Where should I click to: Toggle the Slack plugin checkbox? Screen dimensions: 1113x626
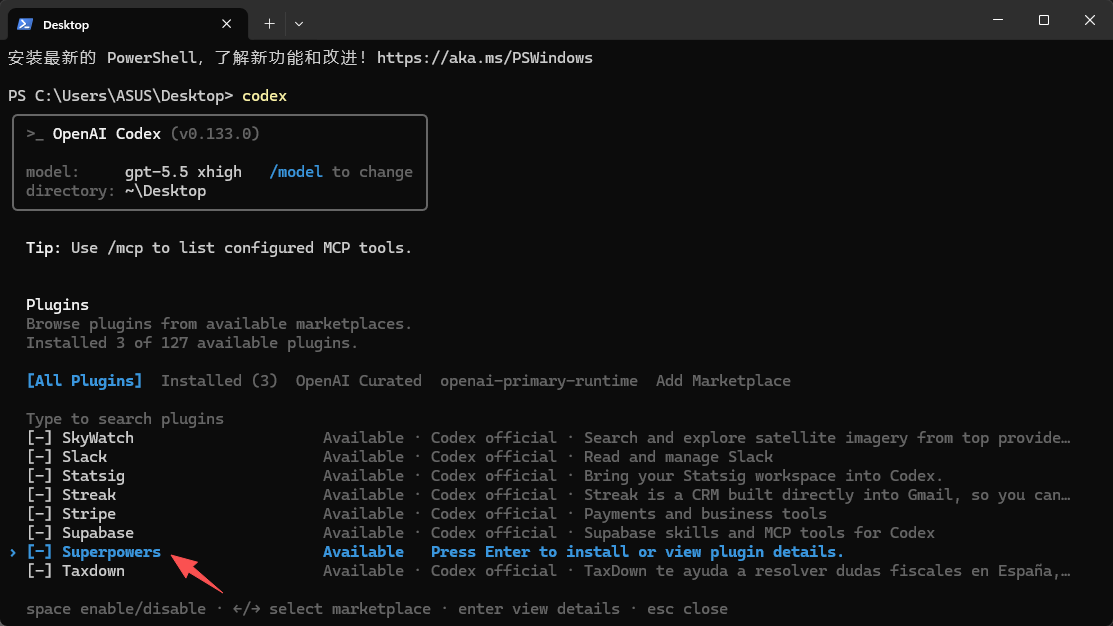pos(40,457)
